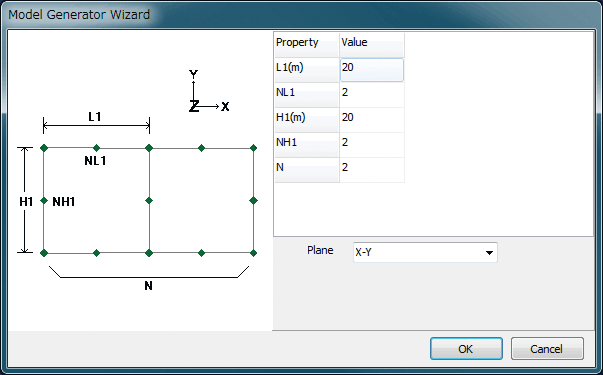Screen dimensions: 603x375
Task: Select the NL1 value cell
Action: click(371, 95)
